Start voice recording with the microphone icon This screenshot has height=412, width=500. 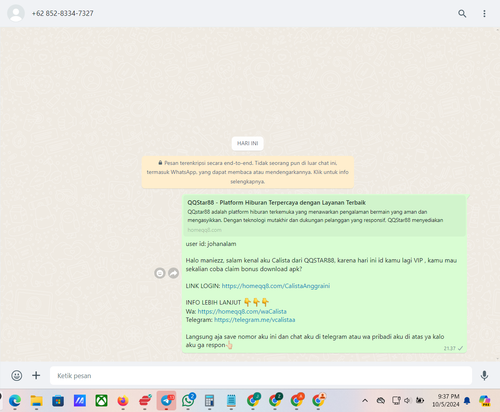pyautogui.click(x=484, y=375)
